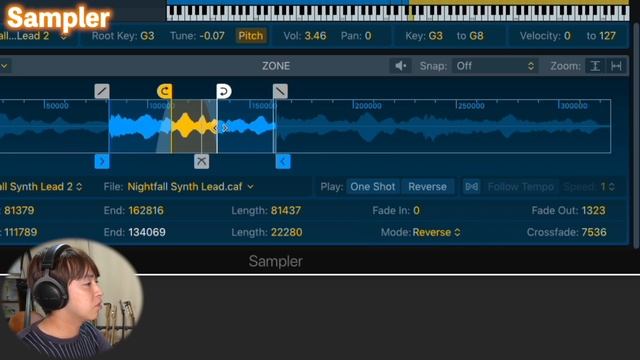Select the blue sample end marker
The image size is (640, 360).
pos(283,161)
